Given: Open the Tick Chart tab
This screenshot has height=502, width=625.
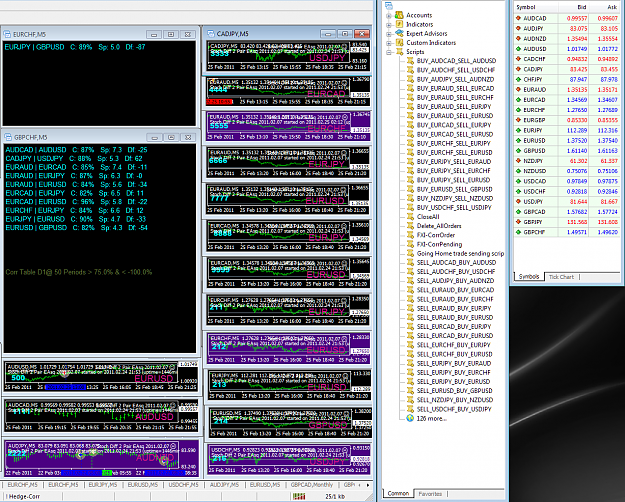Looking at the screenshot, I should (561, 277).
